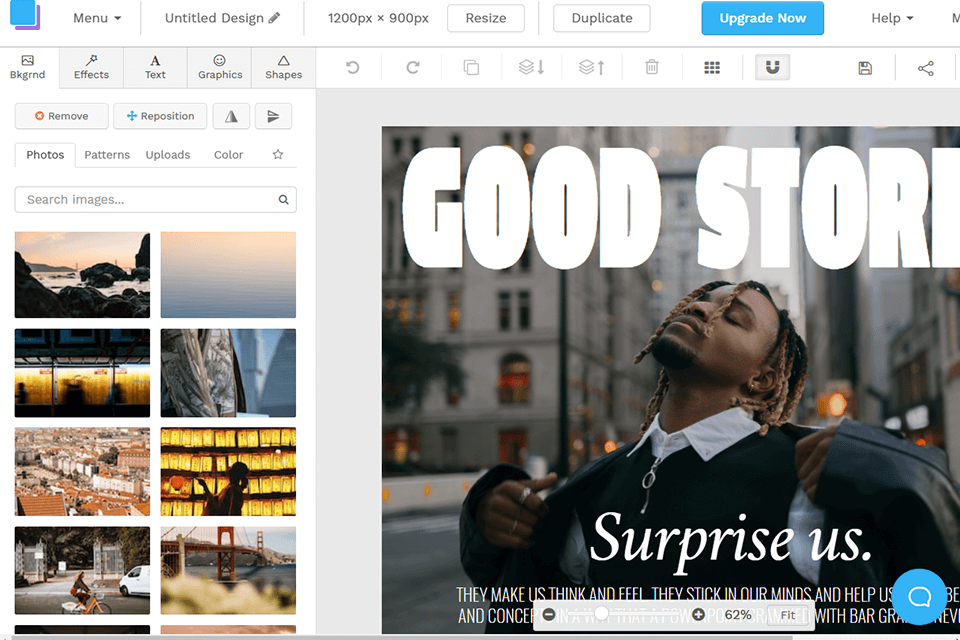The height and width of the screenshot is (640, 960).
Task: Select the rocky coast sunset photo
Action: click(82, 275)
